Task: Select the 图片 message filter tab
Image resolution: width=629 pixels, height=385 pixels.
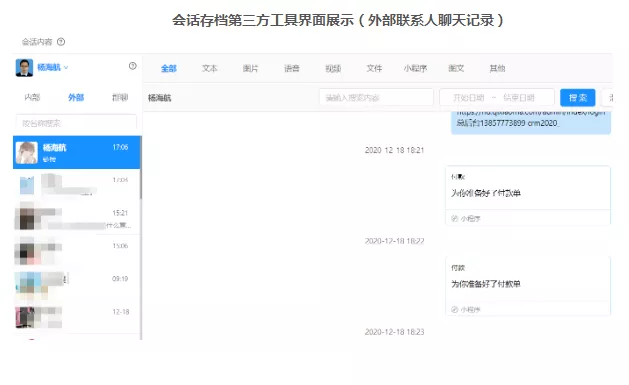Action: 250,69
